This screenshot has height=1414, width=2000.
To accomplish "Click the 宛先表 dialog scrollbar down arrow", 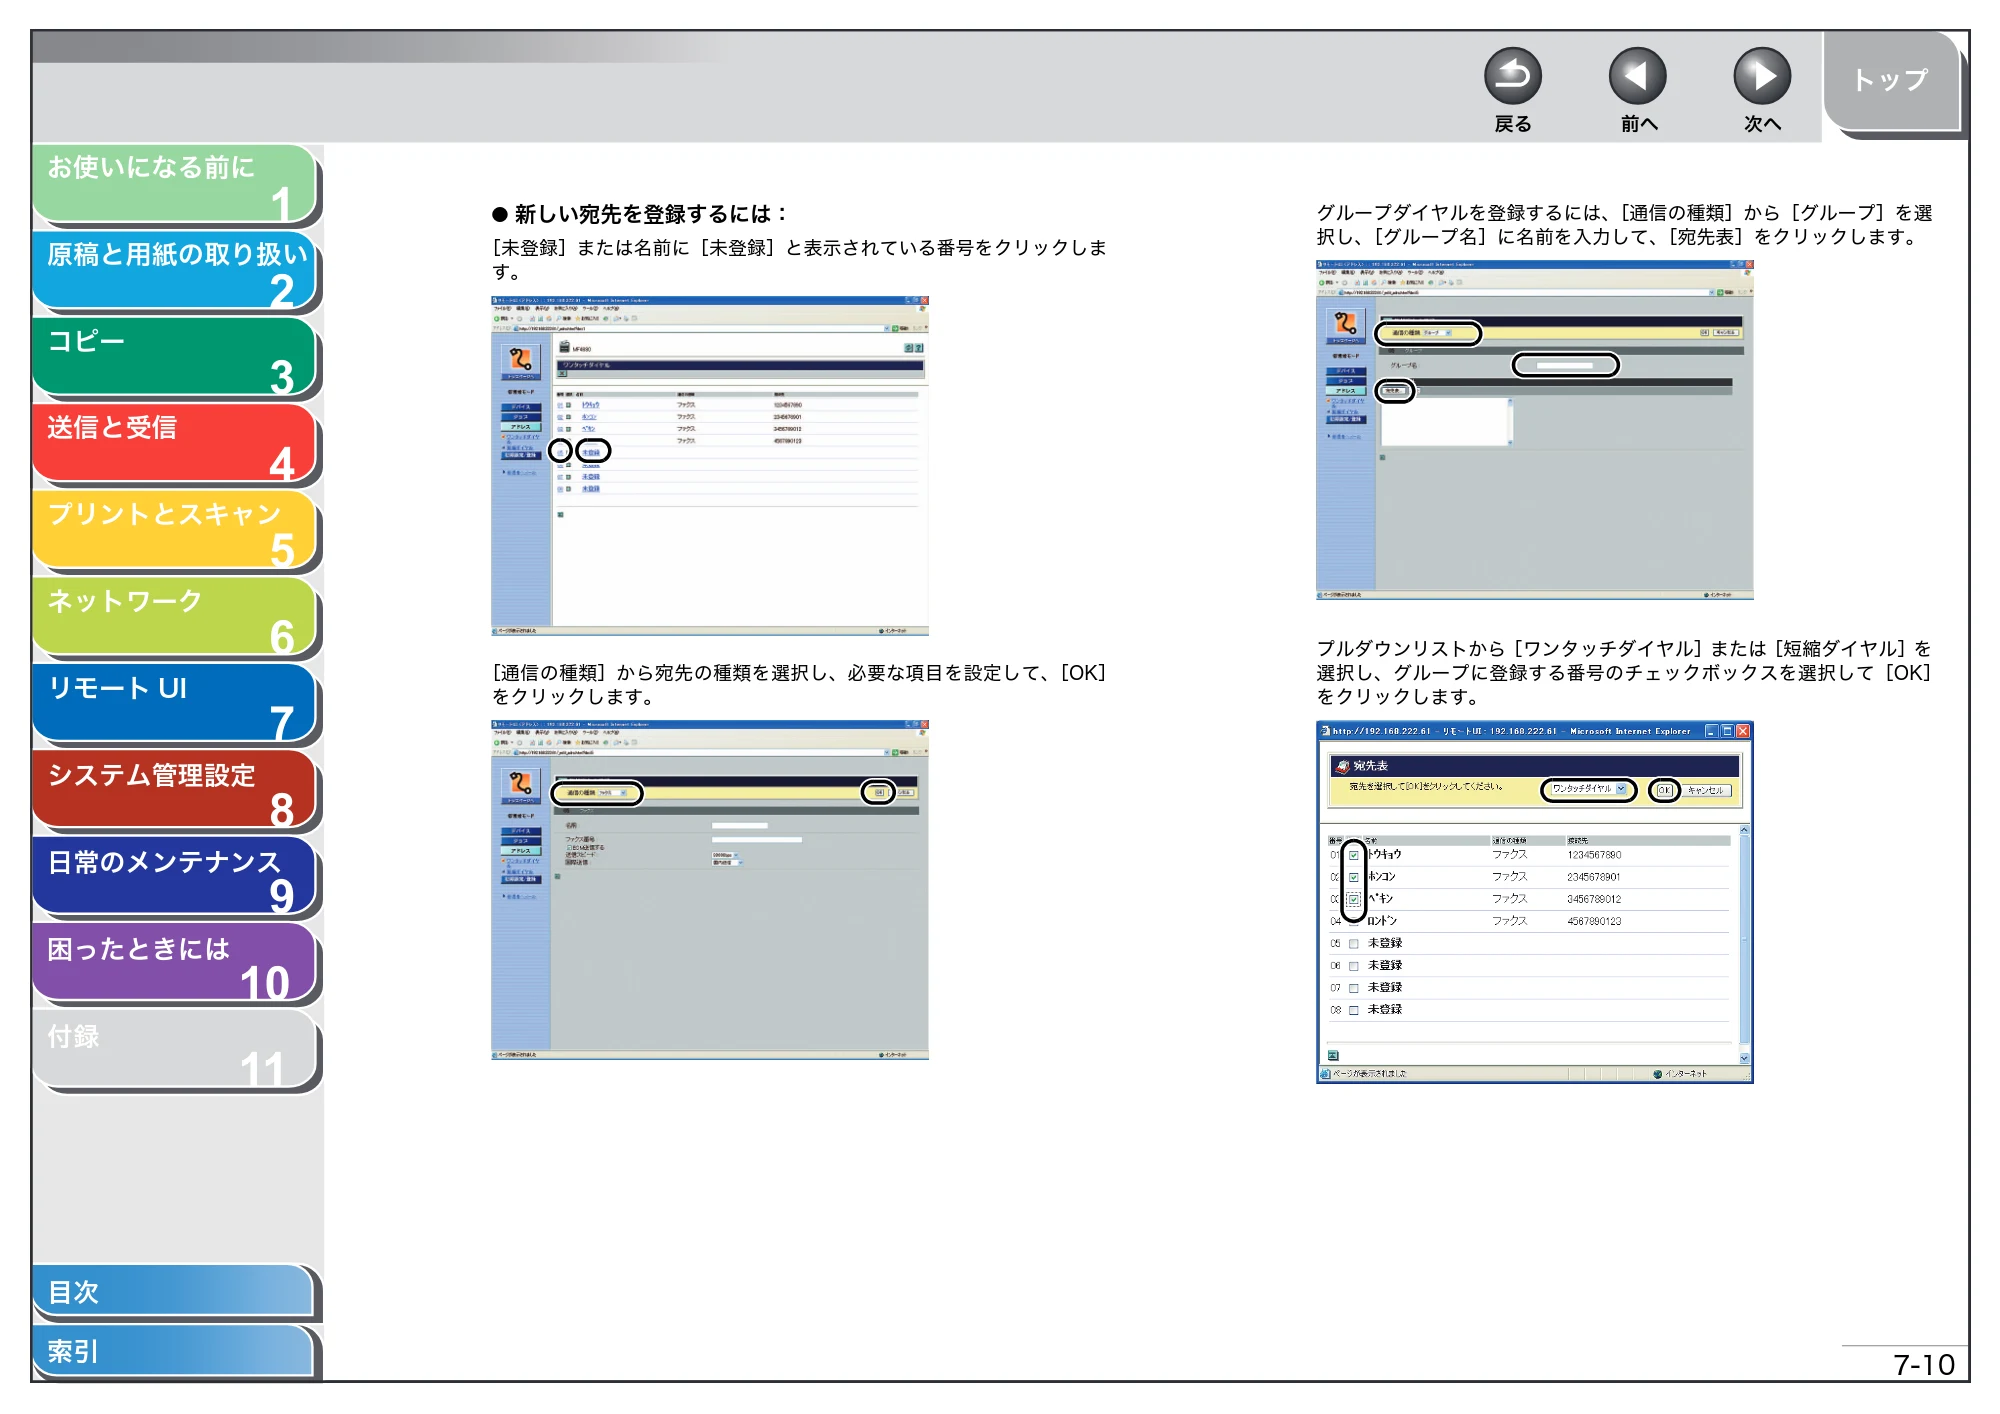I will [1745, 1058].
